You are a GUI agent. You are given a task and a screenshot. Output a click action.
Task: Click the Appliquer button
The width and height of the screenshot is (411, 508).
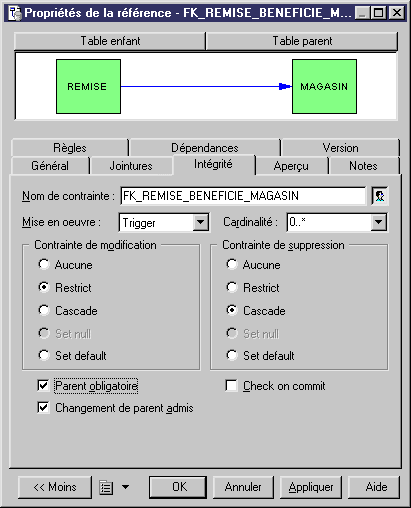click(311, 487)
